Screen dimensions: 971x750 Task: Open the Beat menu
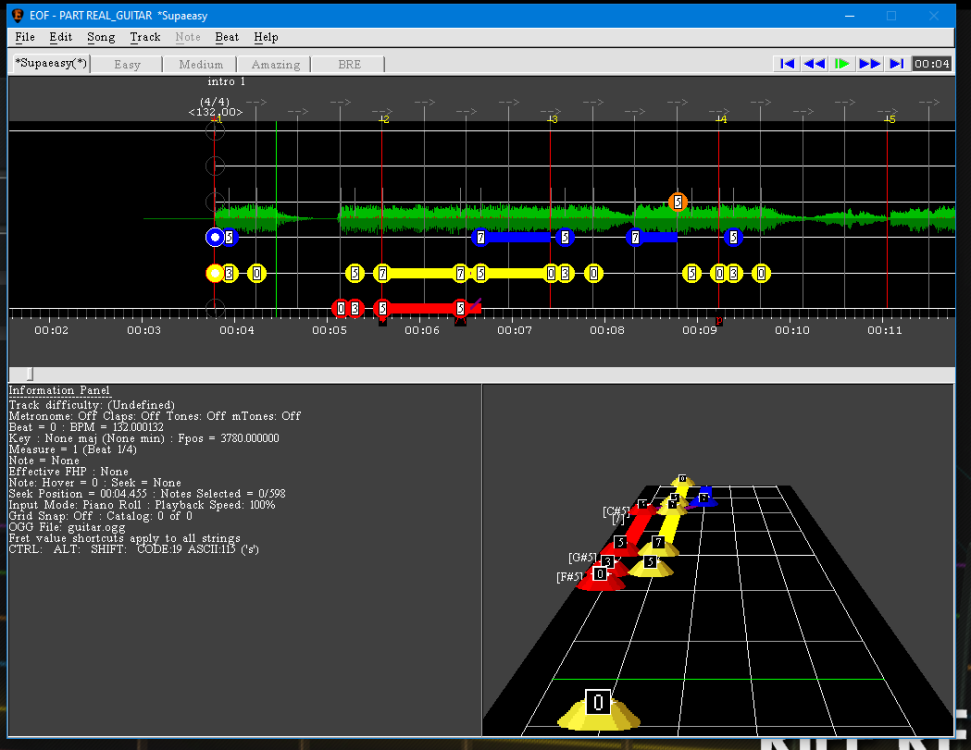(227, 37)
